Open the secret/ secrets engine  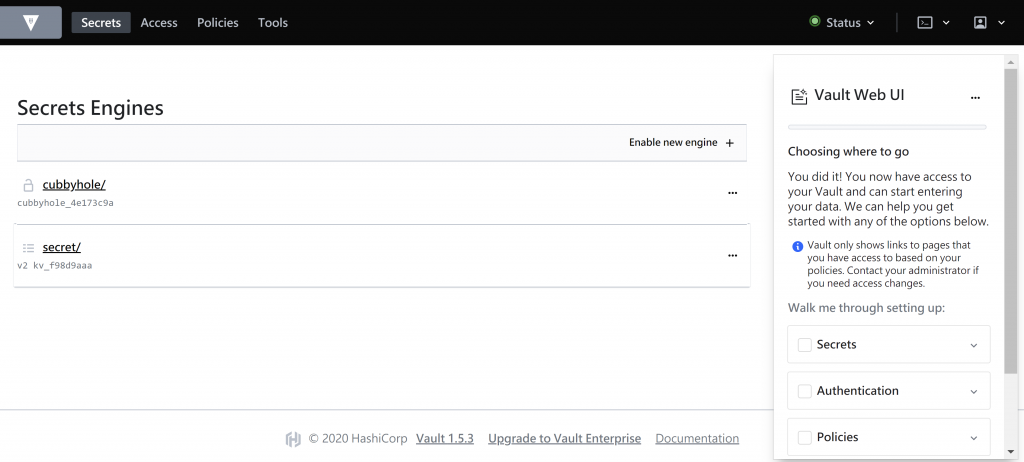tap(61, 247)
